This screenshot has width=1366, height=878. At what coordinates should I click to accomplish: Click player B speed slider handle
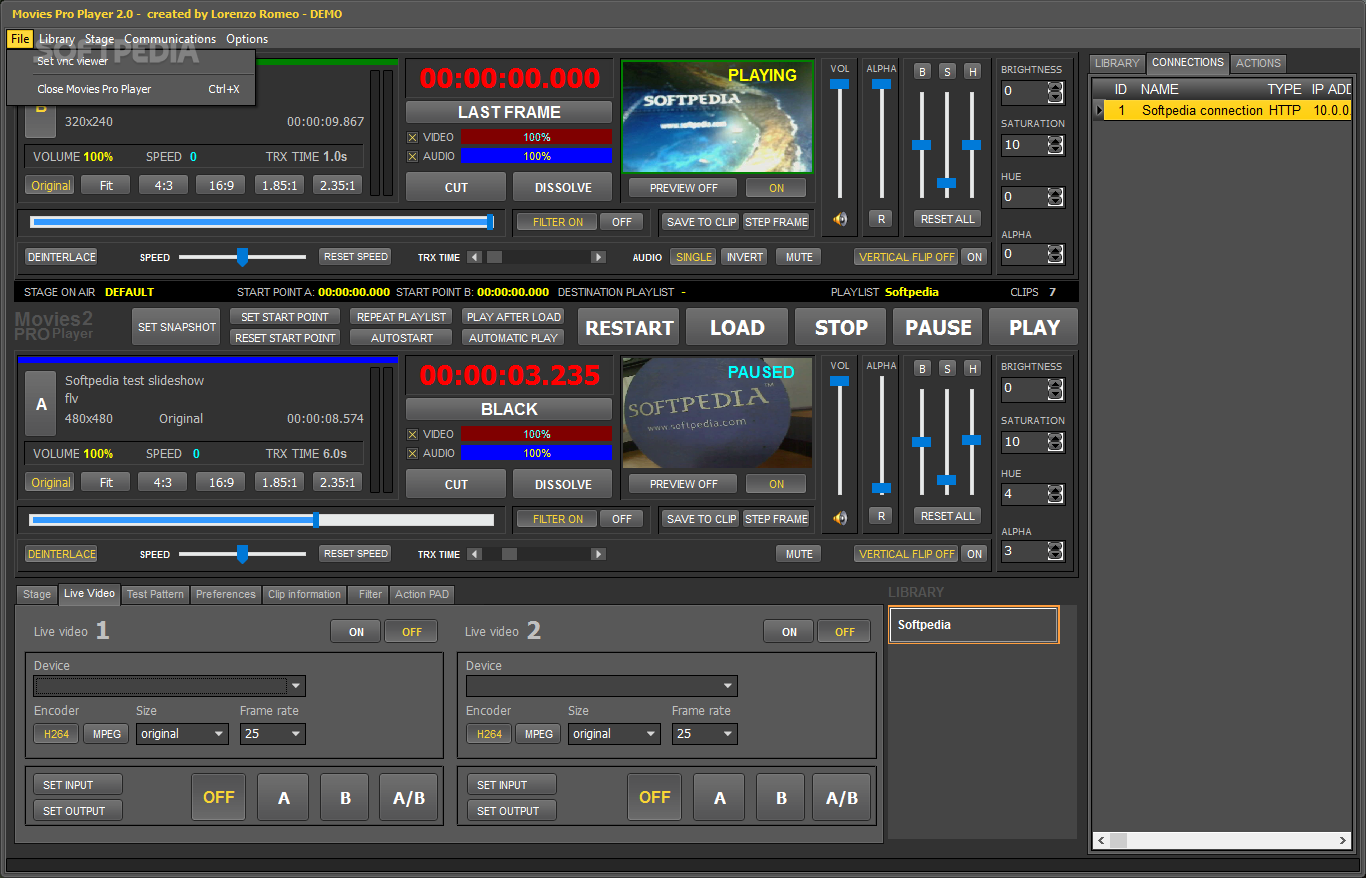click(x=242, y=257)
